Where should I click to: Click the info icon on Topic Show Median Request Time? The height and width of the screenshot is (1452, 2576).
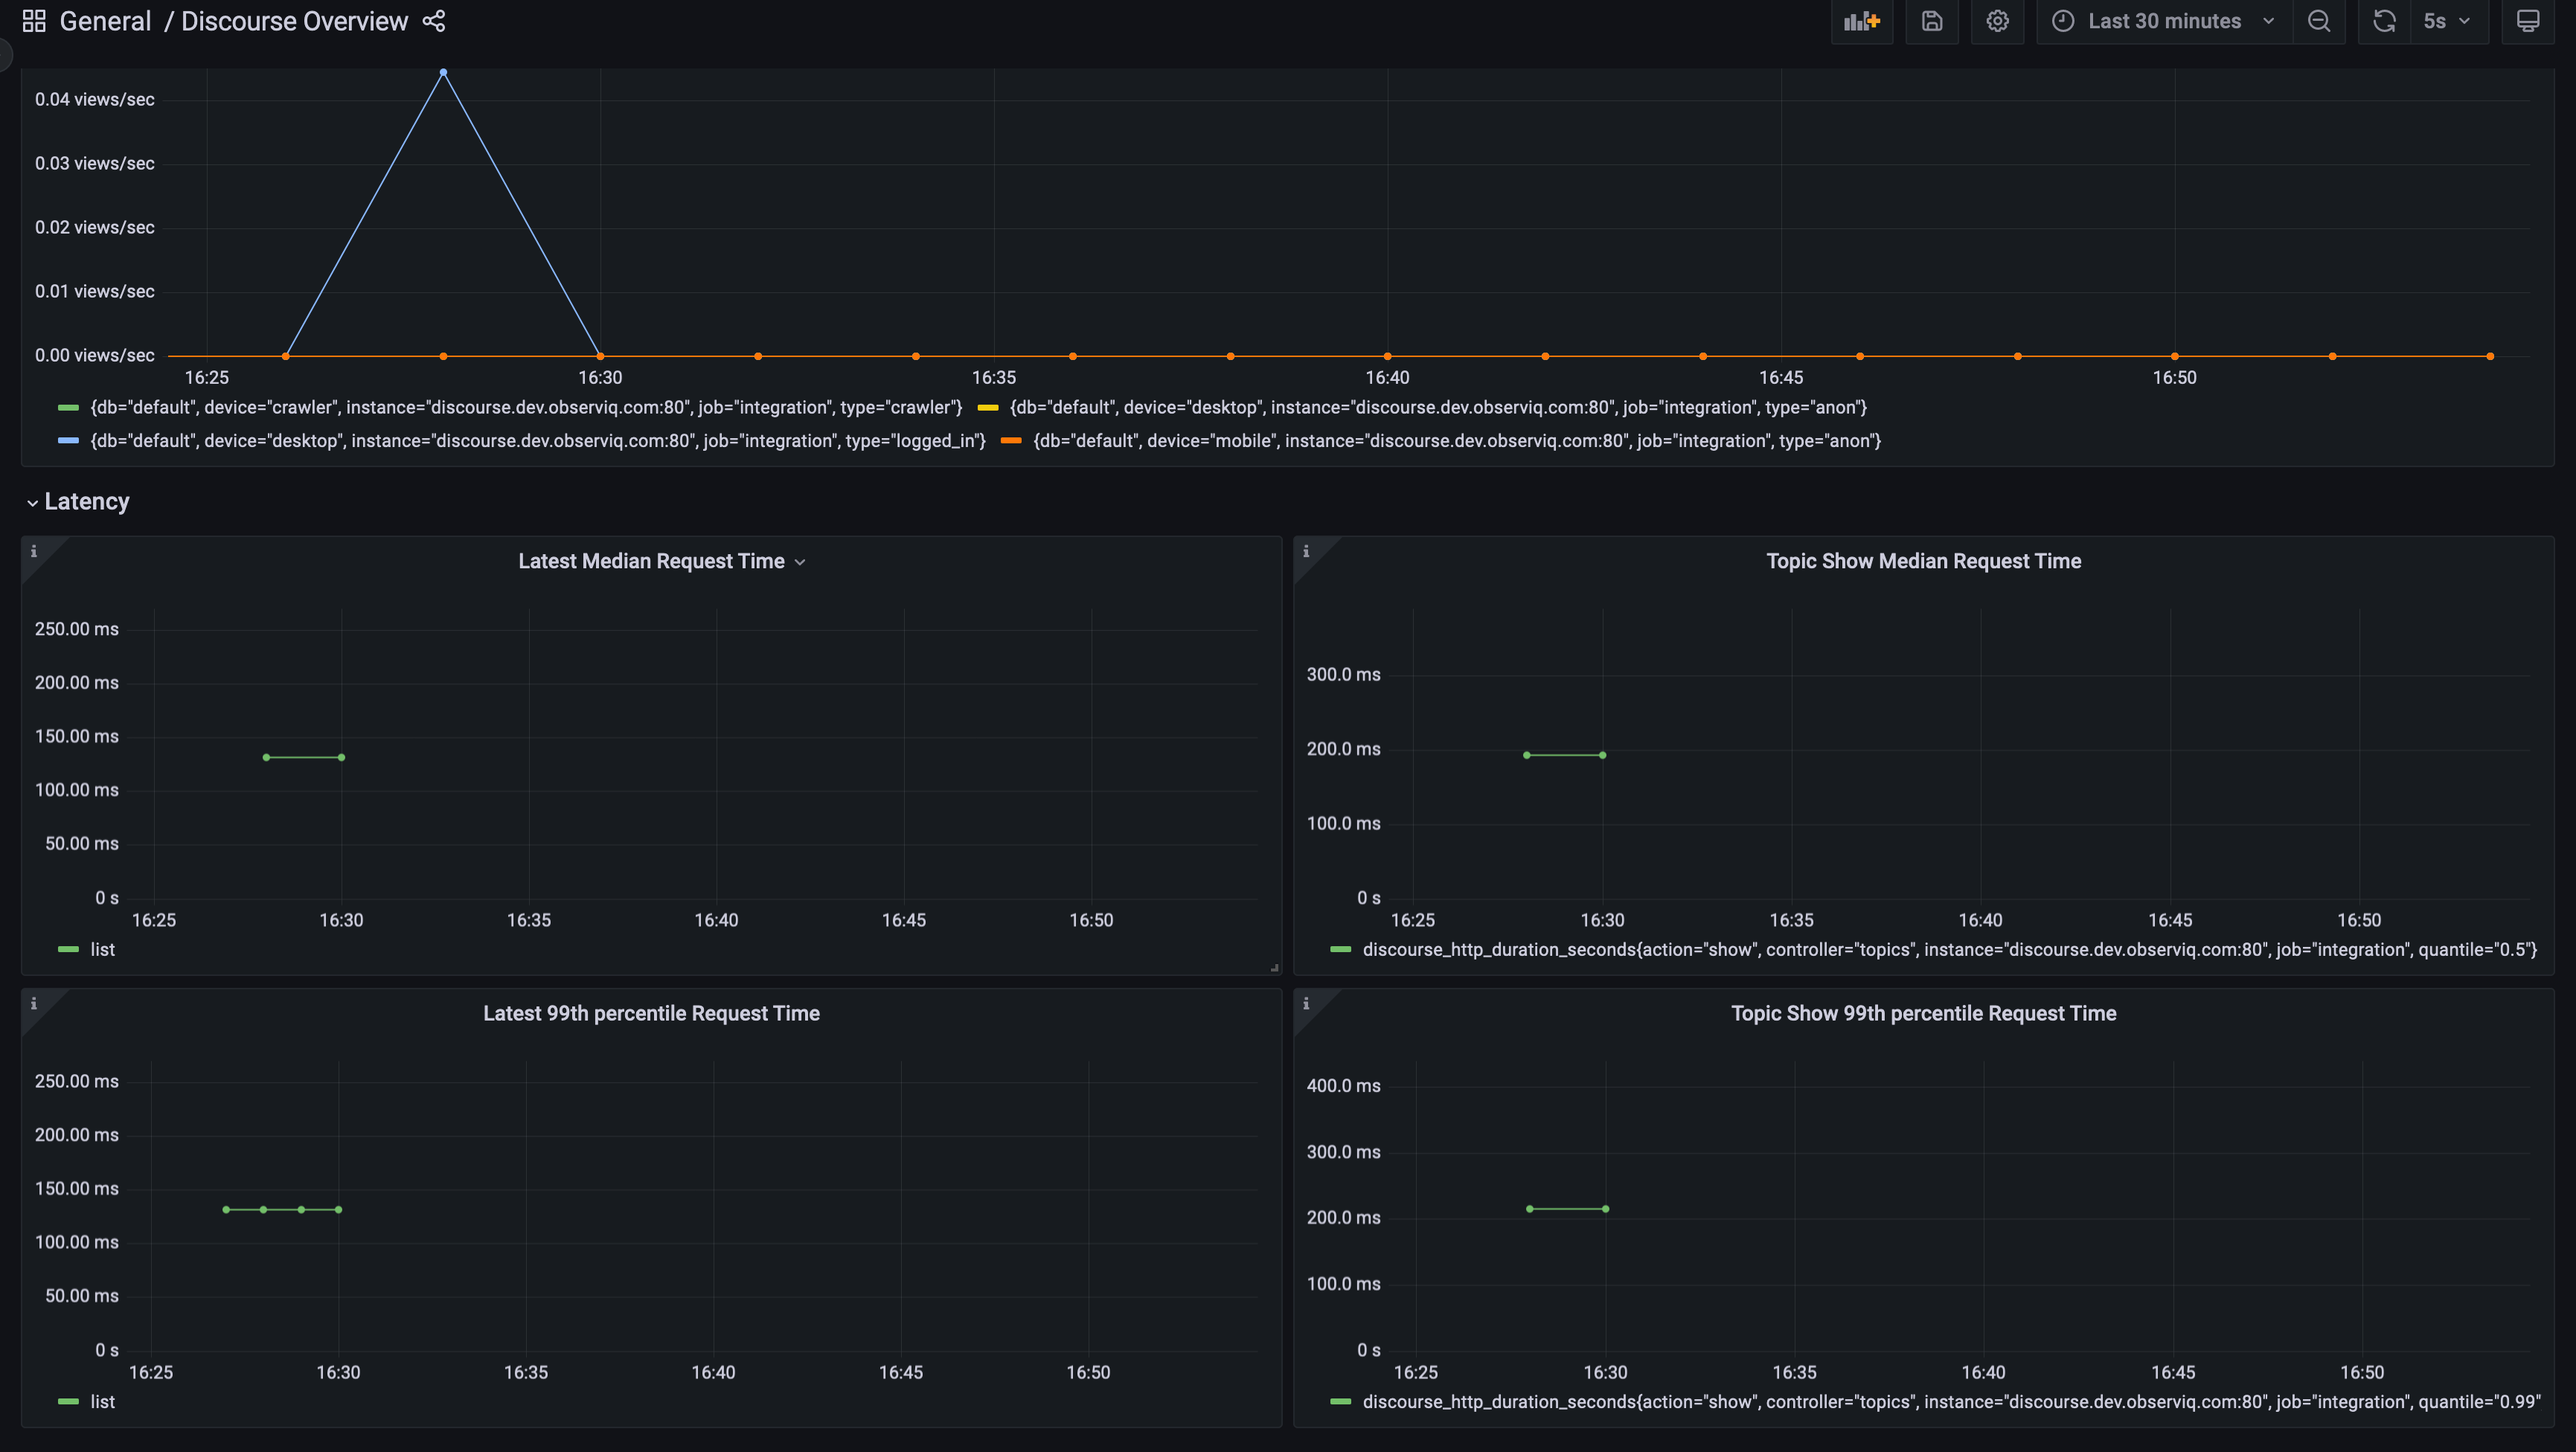pyautogui.click(x=1306, y=551)
